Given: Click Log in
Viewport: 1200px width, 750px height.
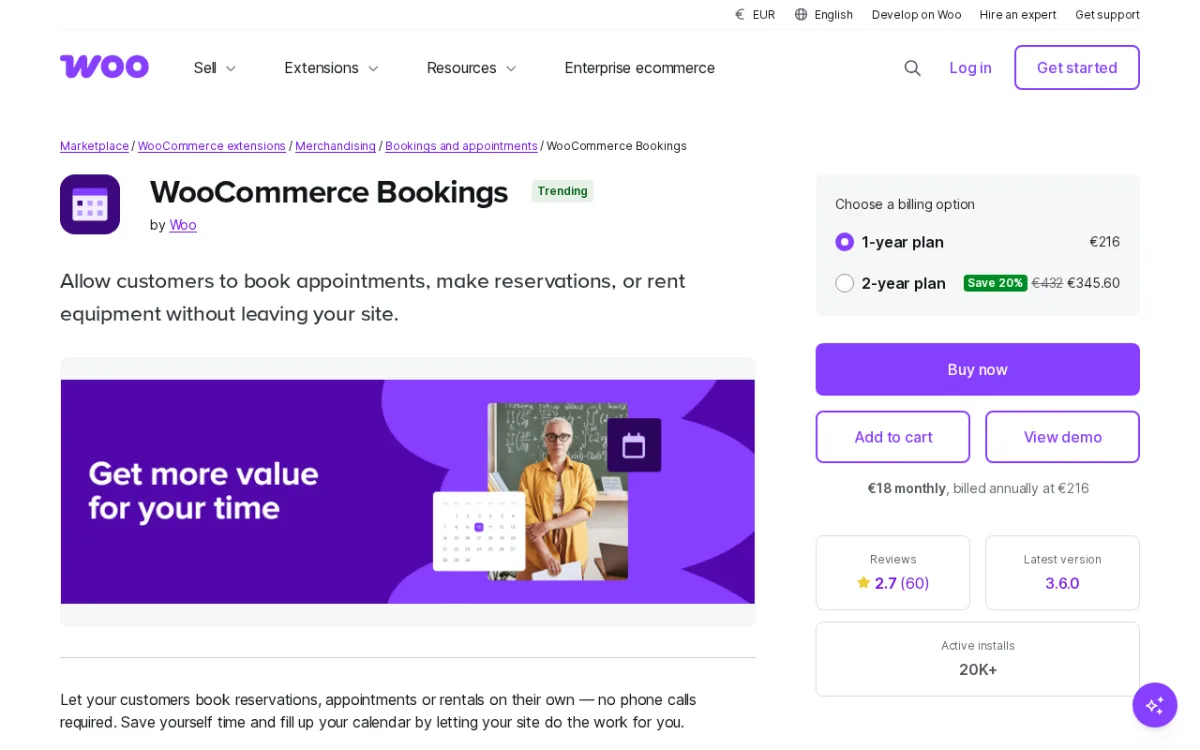Looking at the screenshot, I should point(970,68).
